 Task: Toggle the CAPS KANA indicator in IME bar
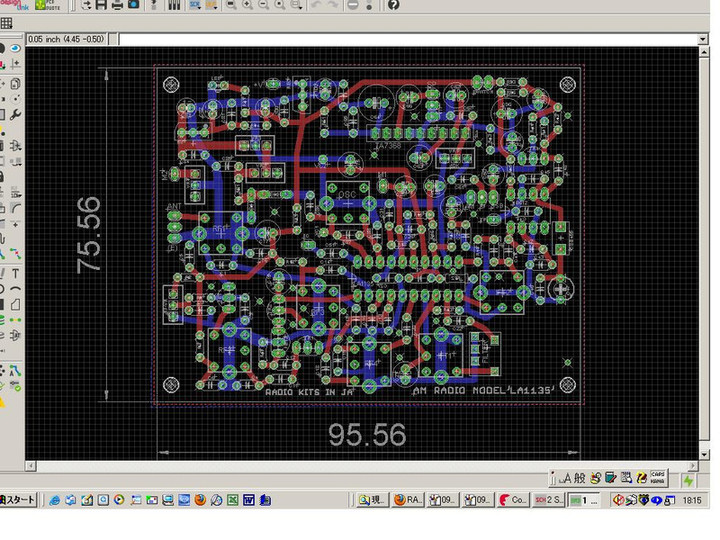coord(658,478)
